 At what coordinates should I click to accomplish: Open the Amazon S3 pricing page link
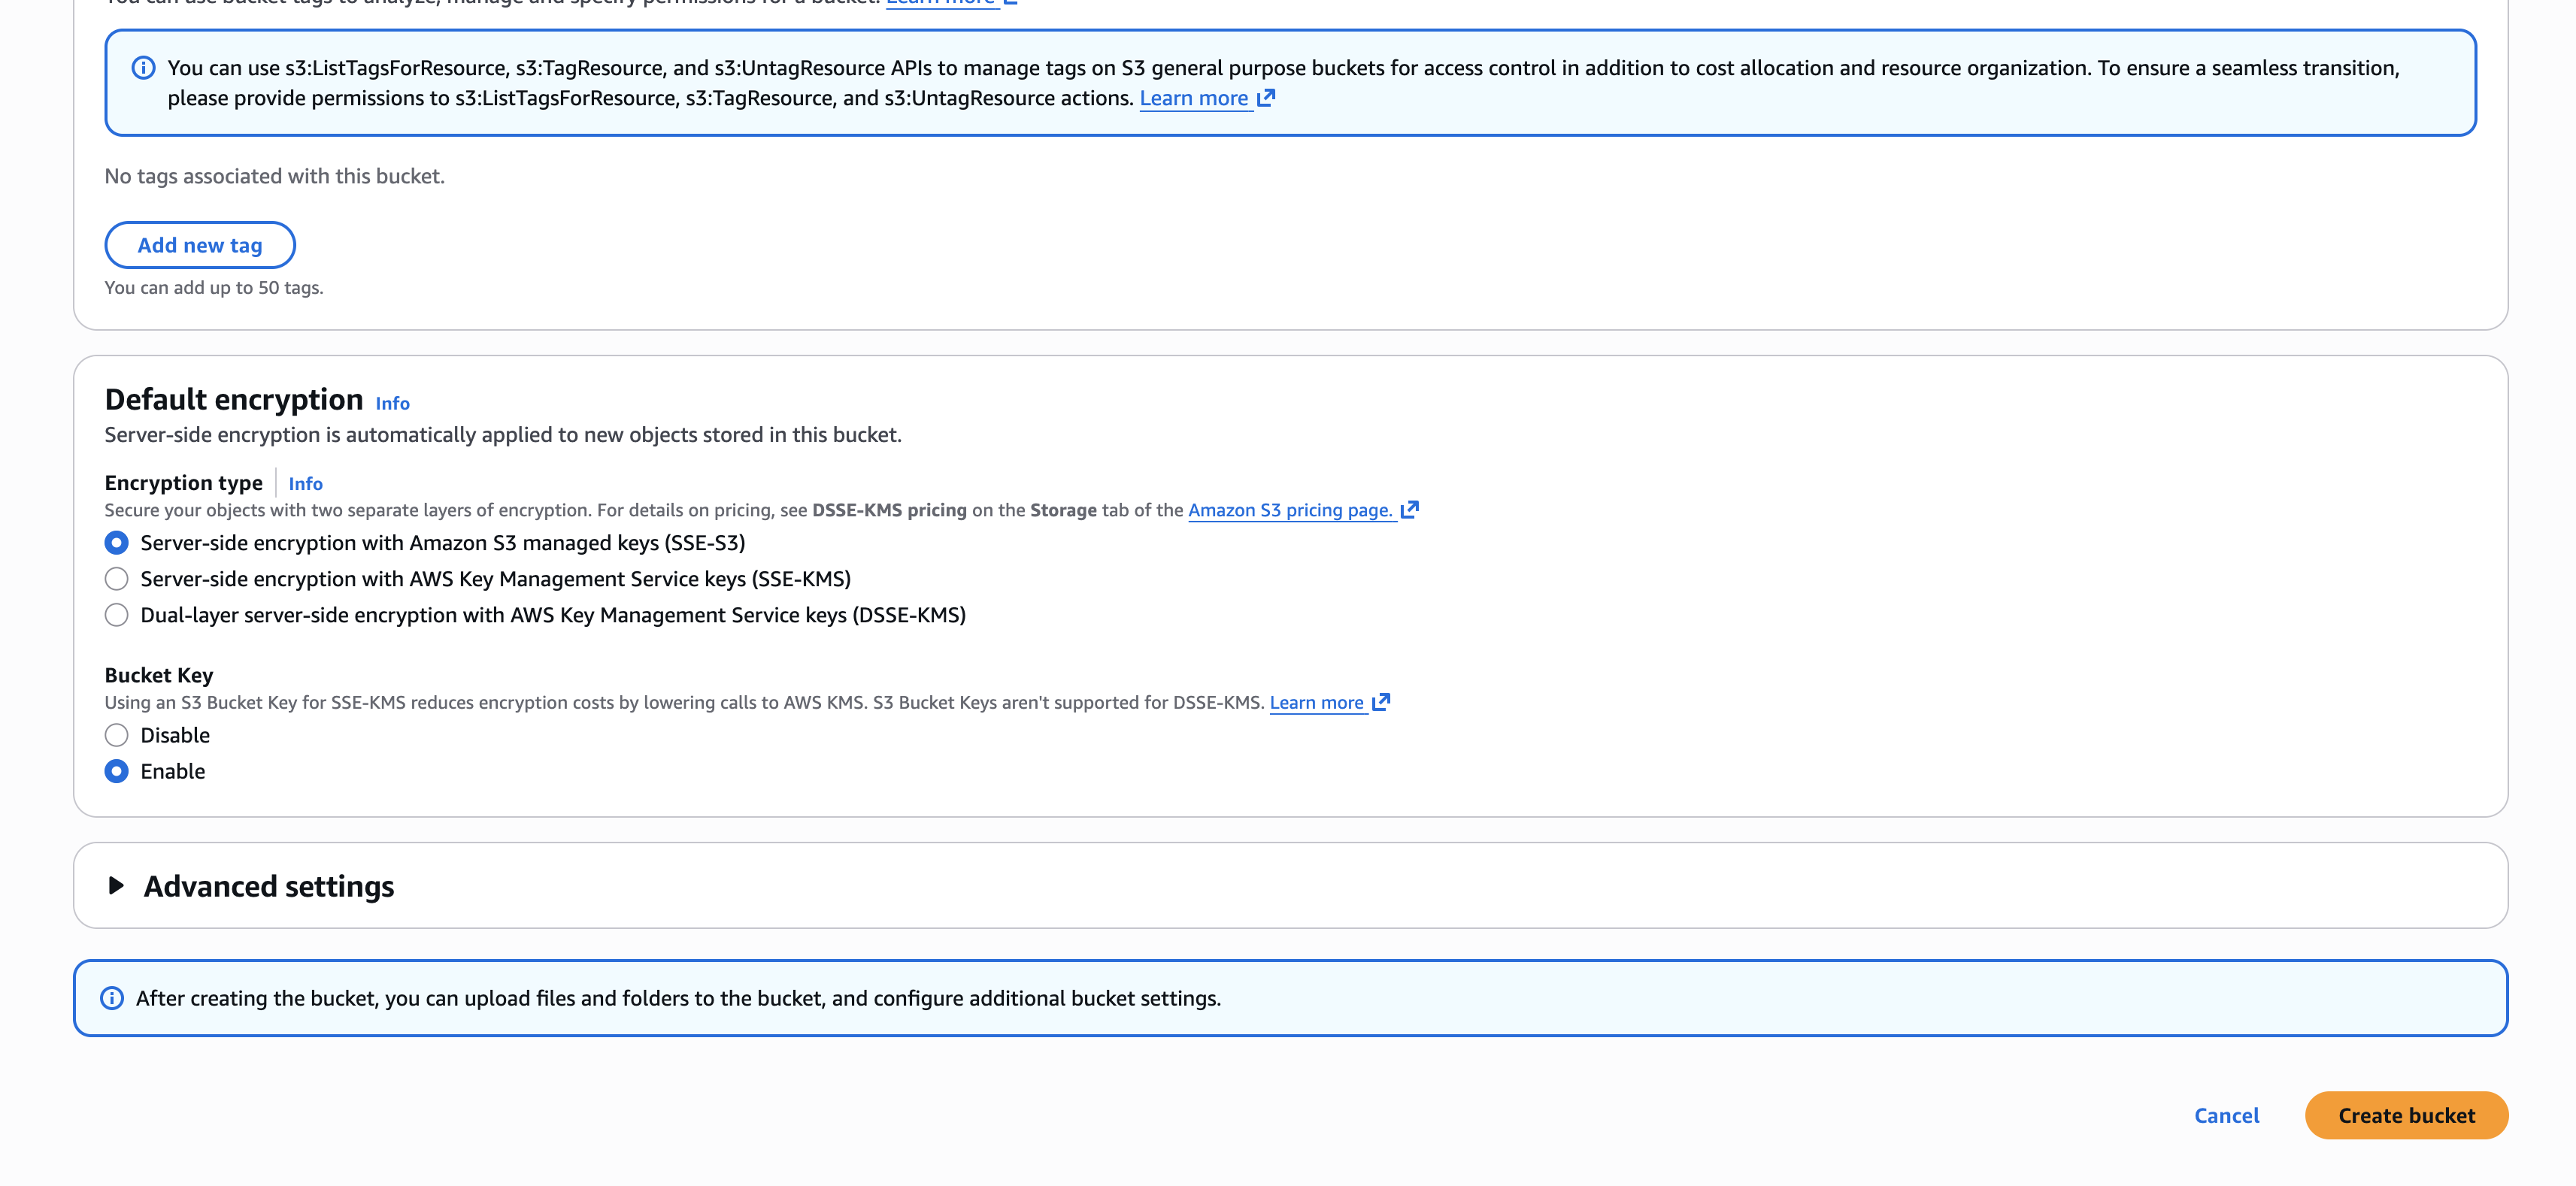pos(1290,510)
